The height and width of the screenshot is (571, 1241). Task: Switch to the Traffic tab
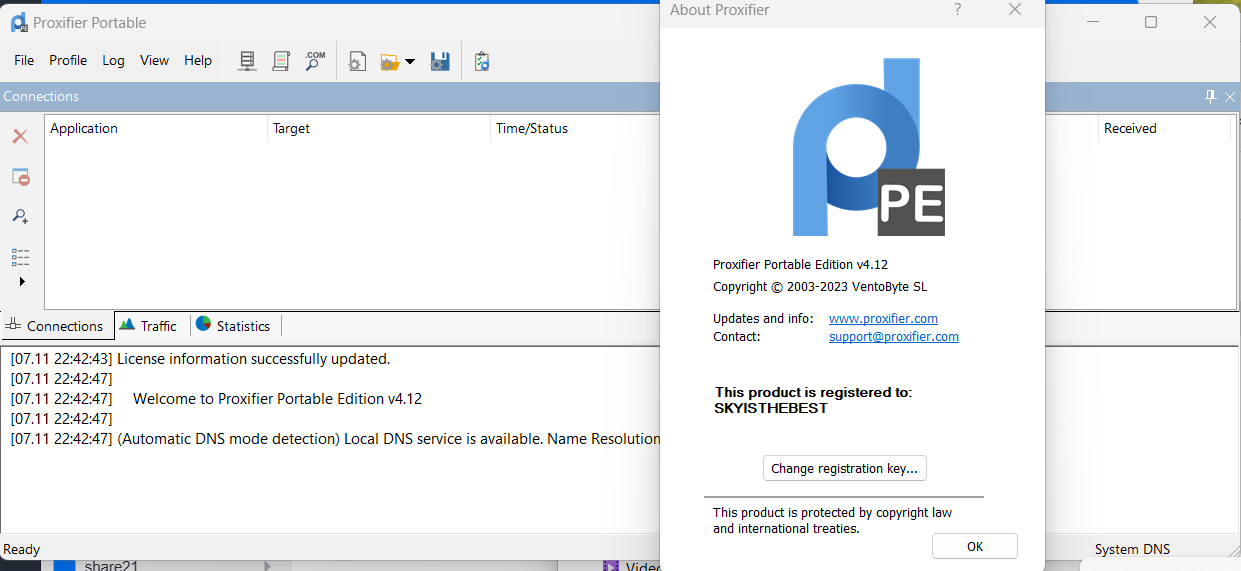click(148, 326)
